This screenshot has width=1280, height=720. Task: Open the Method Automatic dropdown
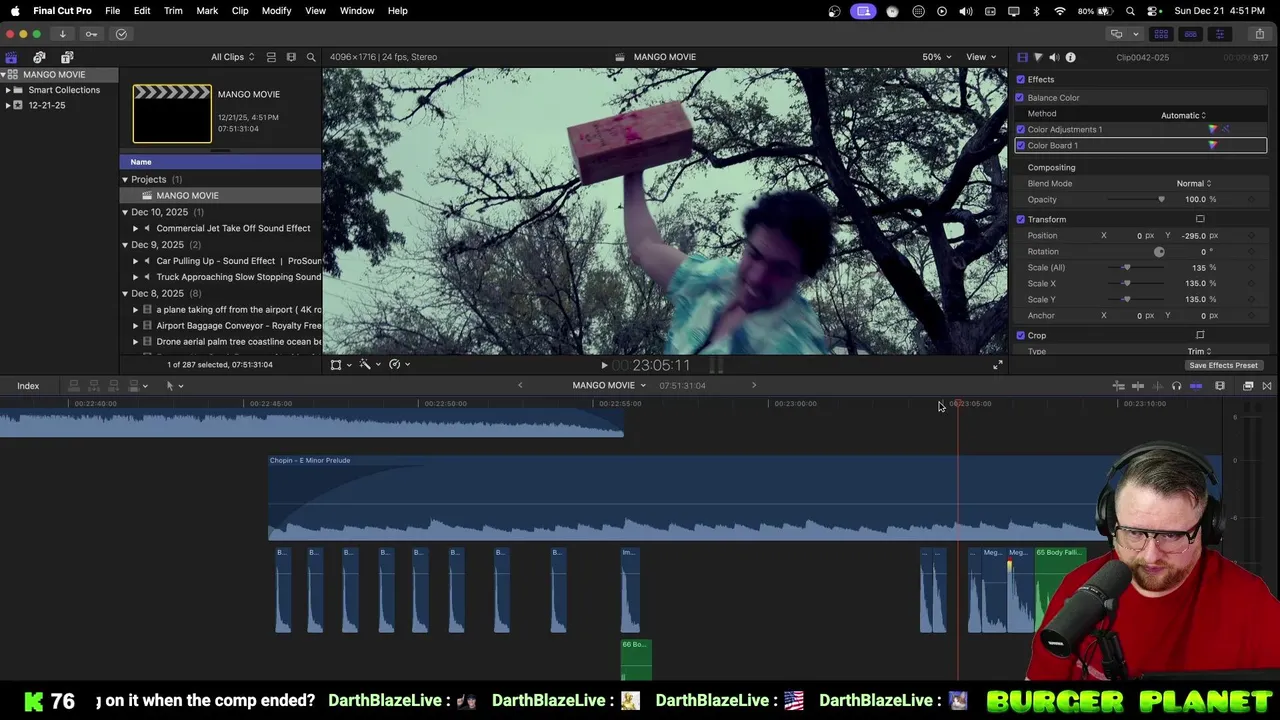click(x=1183, y=115)
